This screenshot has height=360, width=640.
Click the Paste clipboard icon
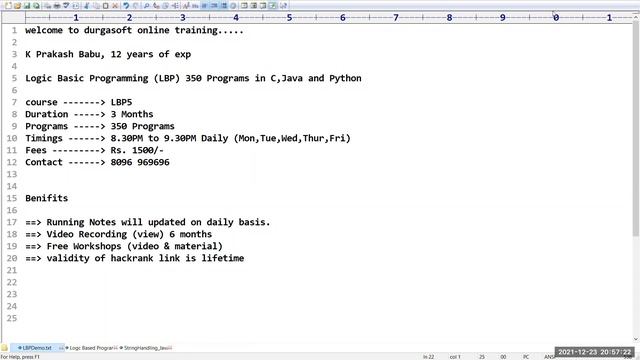coord(105,6)
